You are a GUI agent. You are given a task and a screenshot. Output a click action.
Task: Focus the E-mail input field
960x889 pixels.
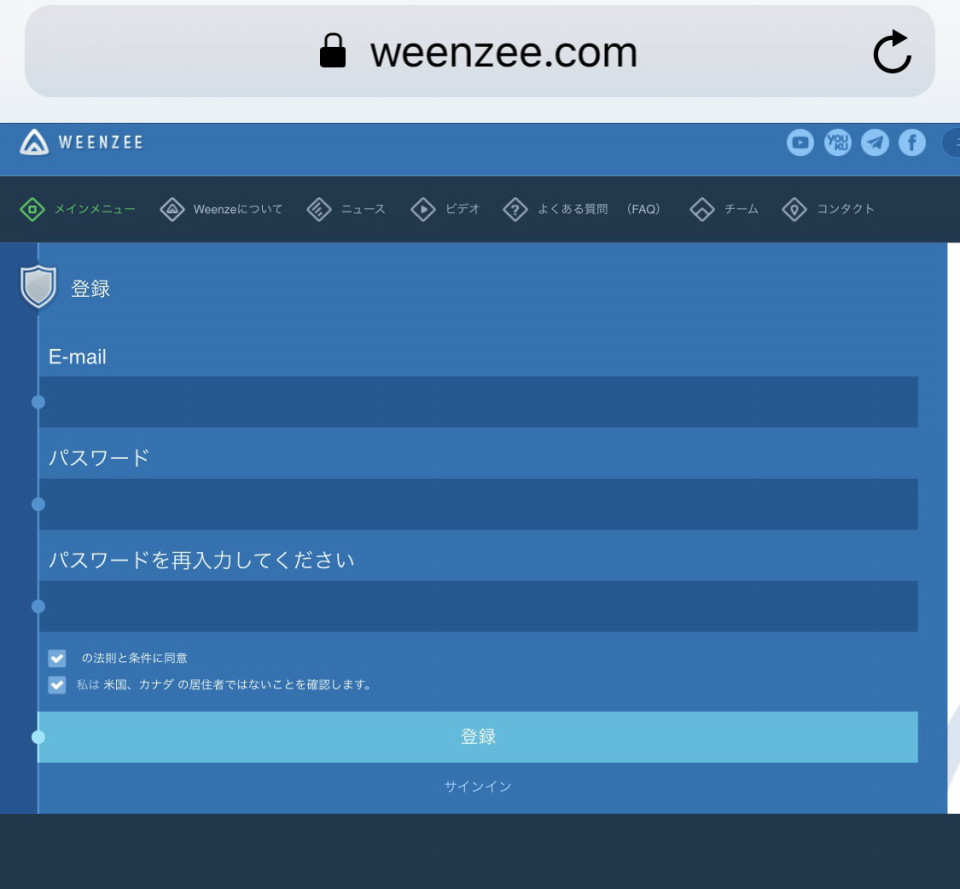[478, 402]
